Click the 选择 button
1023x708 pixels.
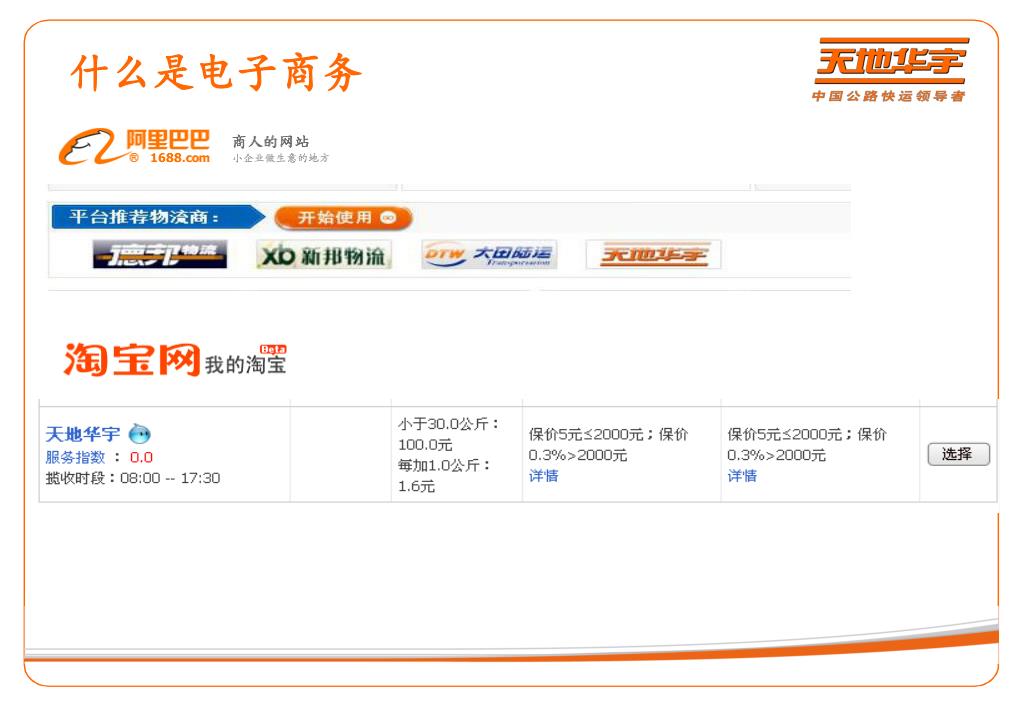pyautogui.click(x=958, y=454)
